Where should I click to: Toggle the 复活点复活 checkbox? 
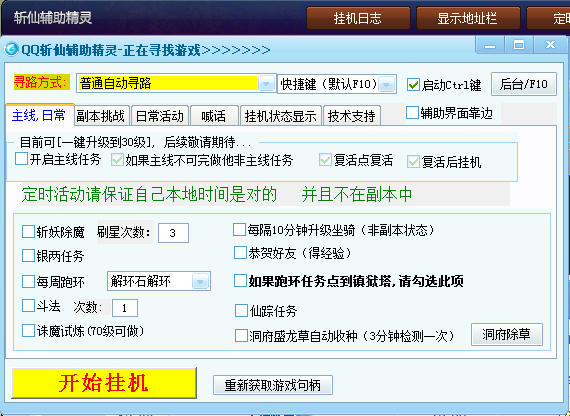[x=325, y=160]
